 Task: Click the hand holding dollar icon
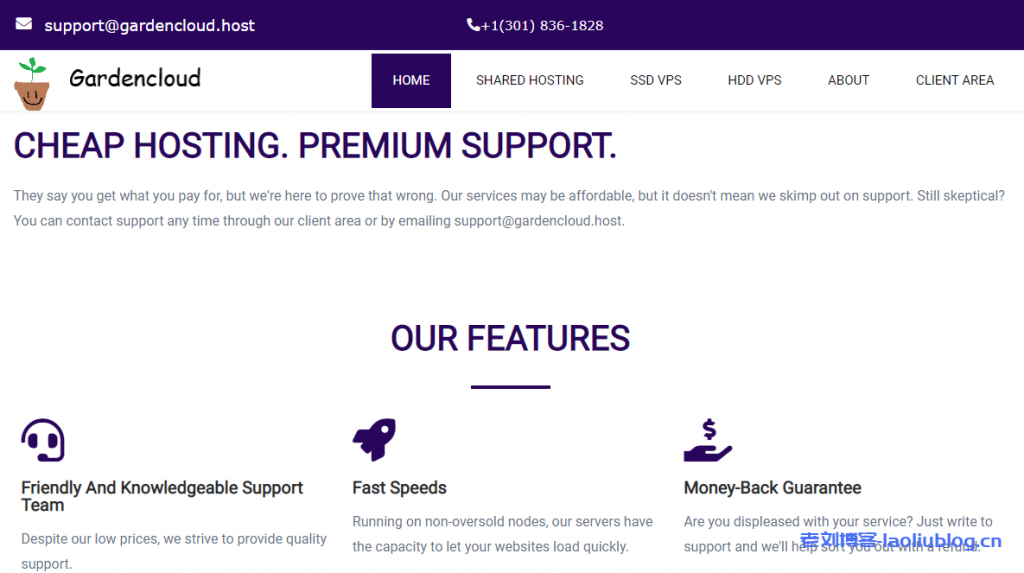[708, 440]
